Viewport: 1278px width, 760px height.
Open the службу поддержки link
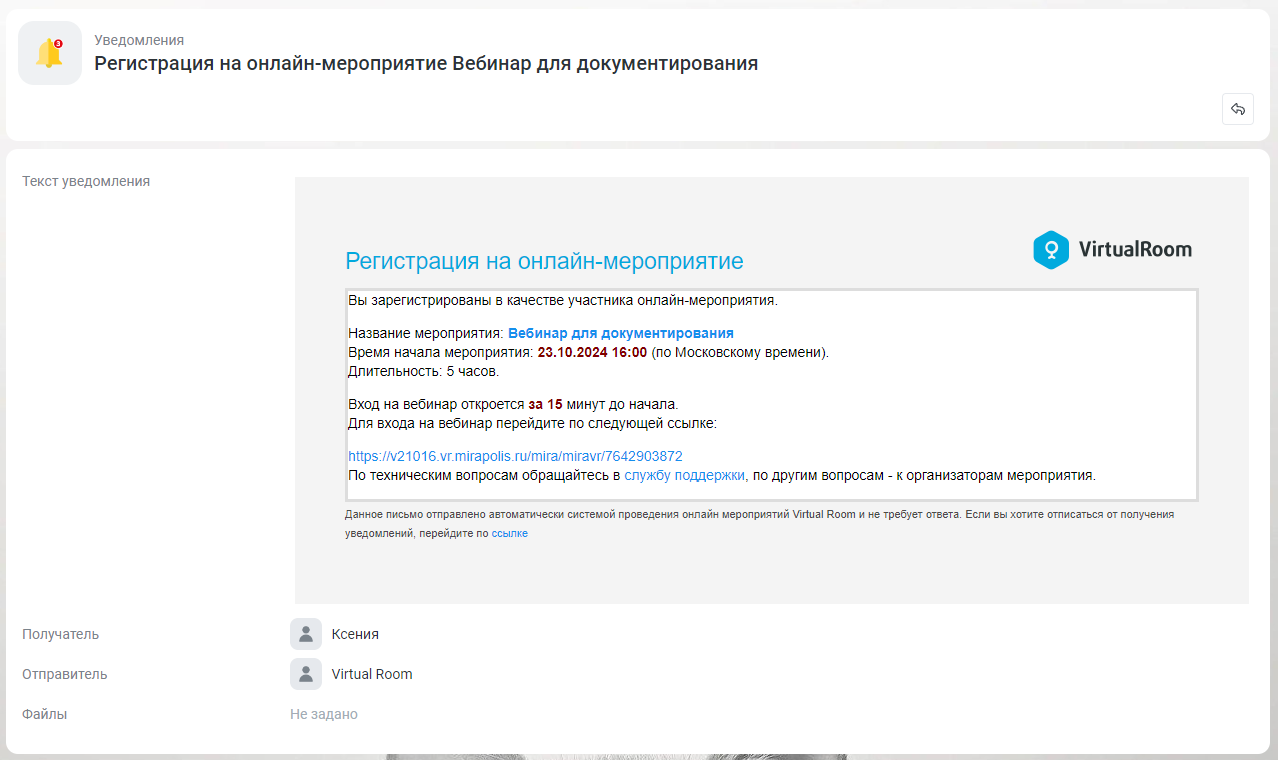tap(685, 475)
